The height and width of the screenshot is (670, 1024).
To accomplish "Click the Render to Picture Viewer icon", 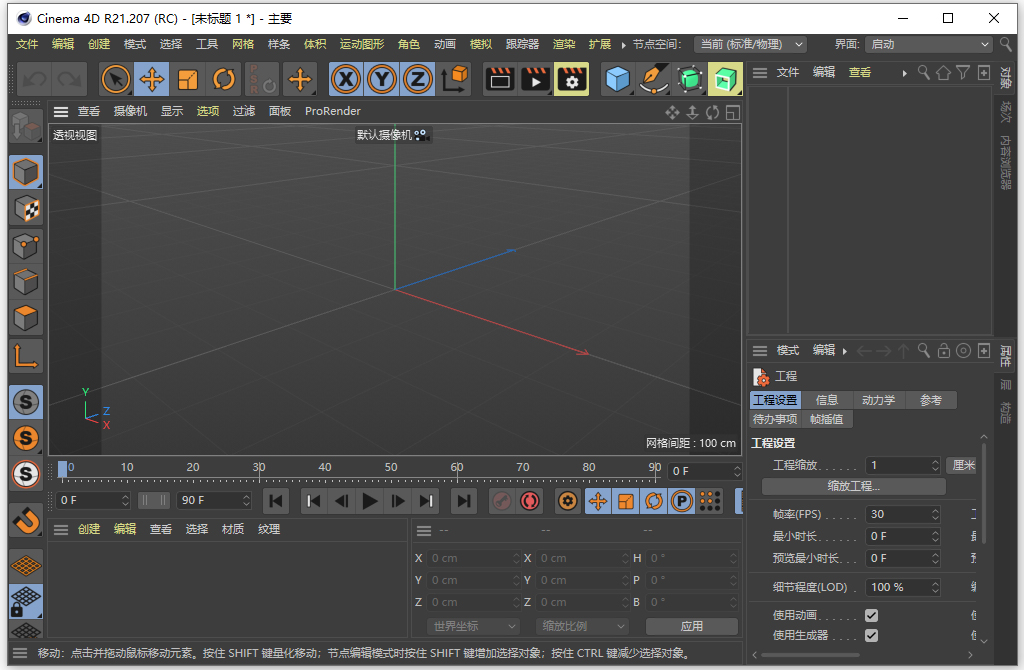I will 539,79.
